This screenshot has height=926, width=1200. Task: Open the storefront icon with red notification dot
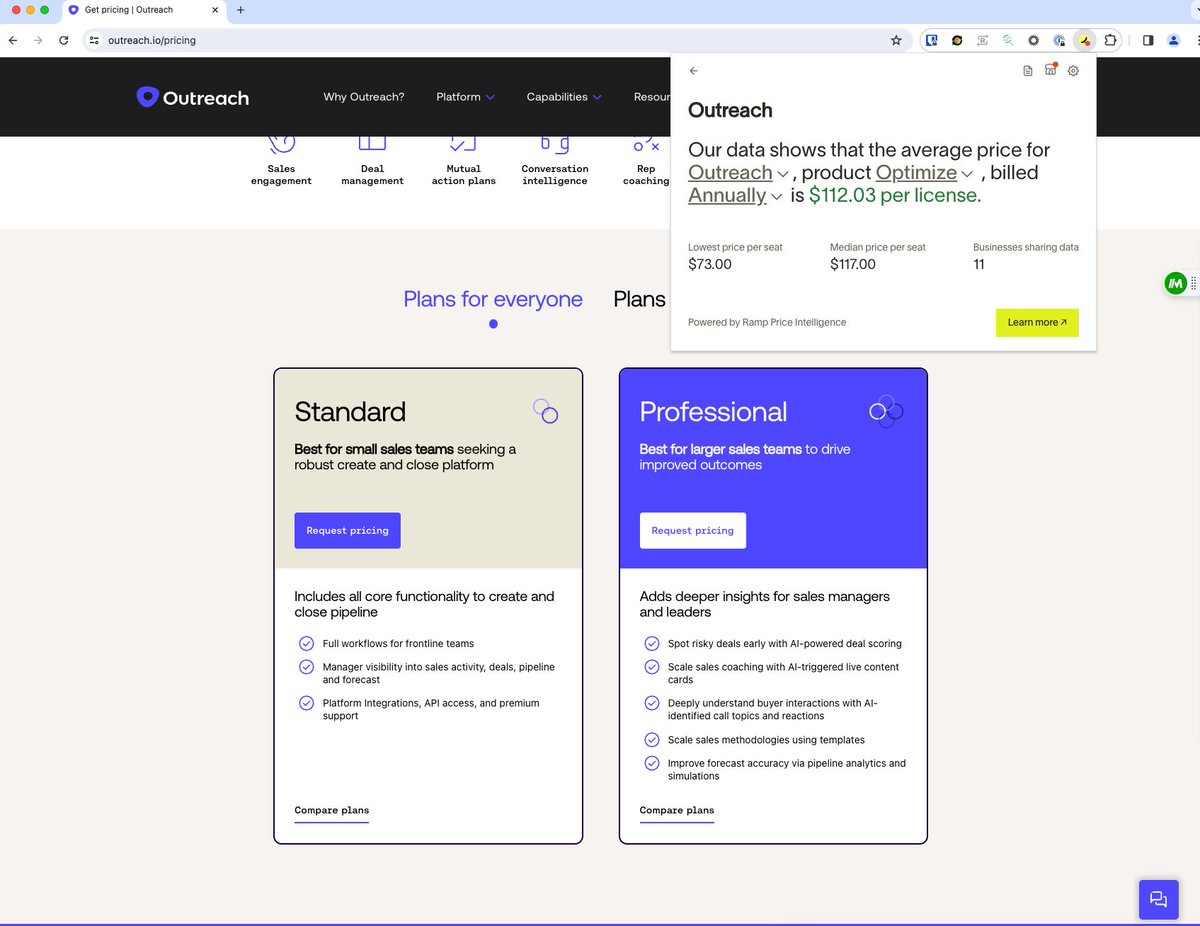pos(1051,70)
